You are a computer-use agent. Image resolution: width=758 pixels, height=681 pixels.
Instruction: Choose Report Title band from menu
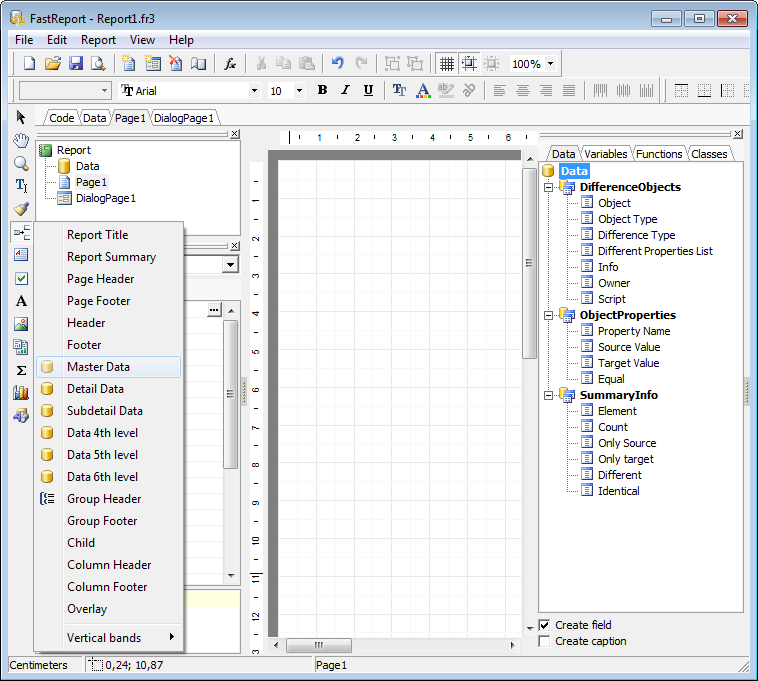pyautogui.click(x=108, y=235)
